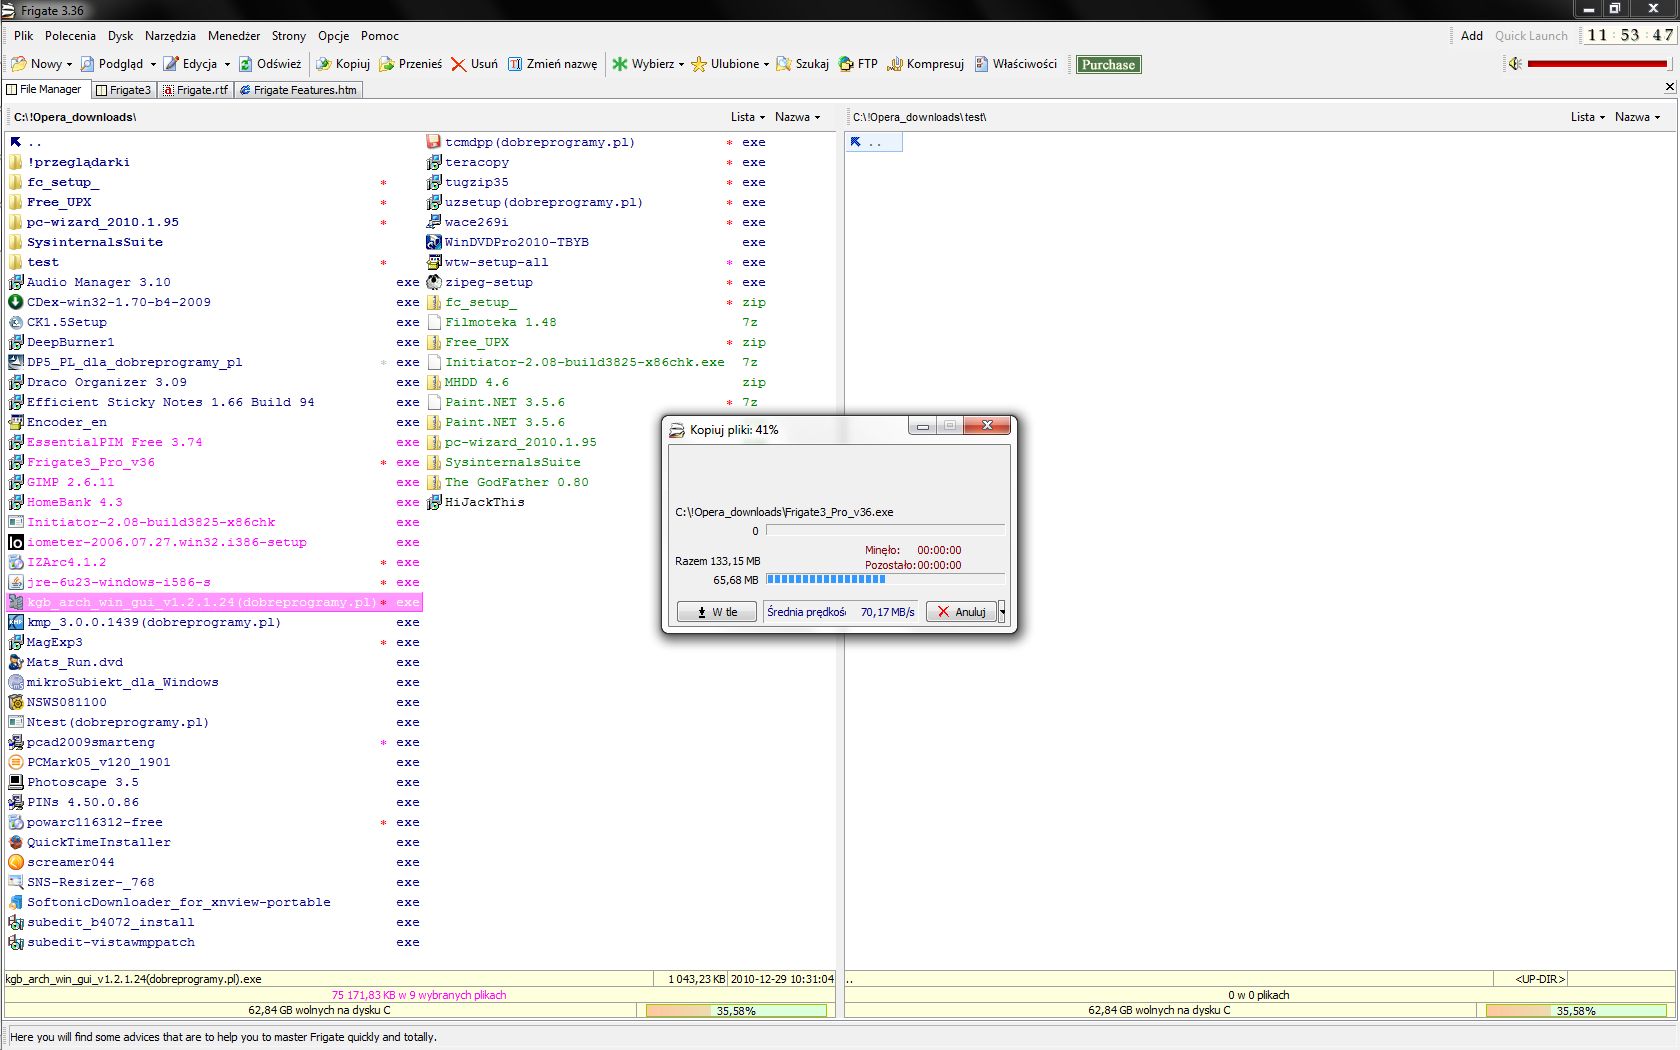Close the active tab with X

[1669, 87]
